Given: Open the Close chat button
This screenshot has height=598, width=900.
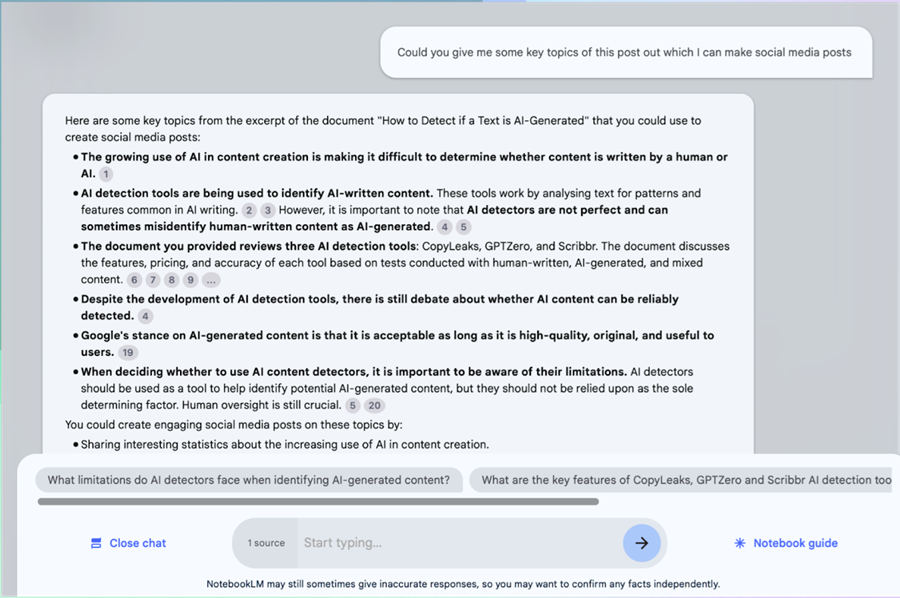Looking at the screenshot, I should coord(129,543).
